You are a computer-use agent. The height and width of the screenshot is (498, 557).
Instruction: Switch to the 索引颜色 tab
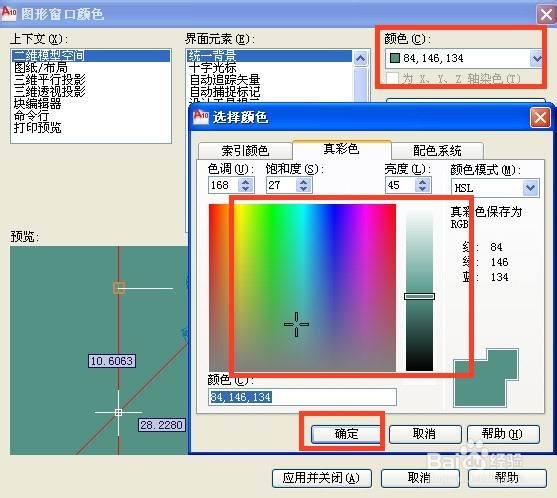pyautogui.click(x=245, y=151)
